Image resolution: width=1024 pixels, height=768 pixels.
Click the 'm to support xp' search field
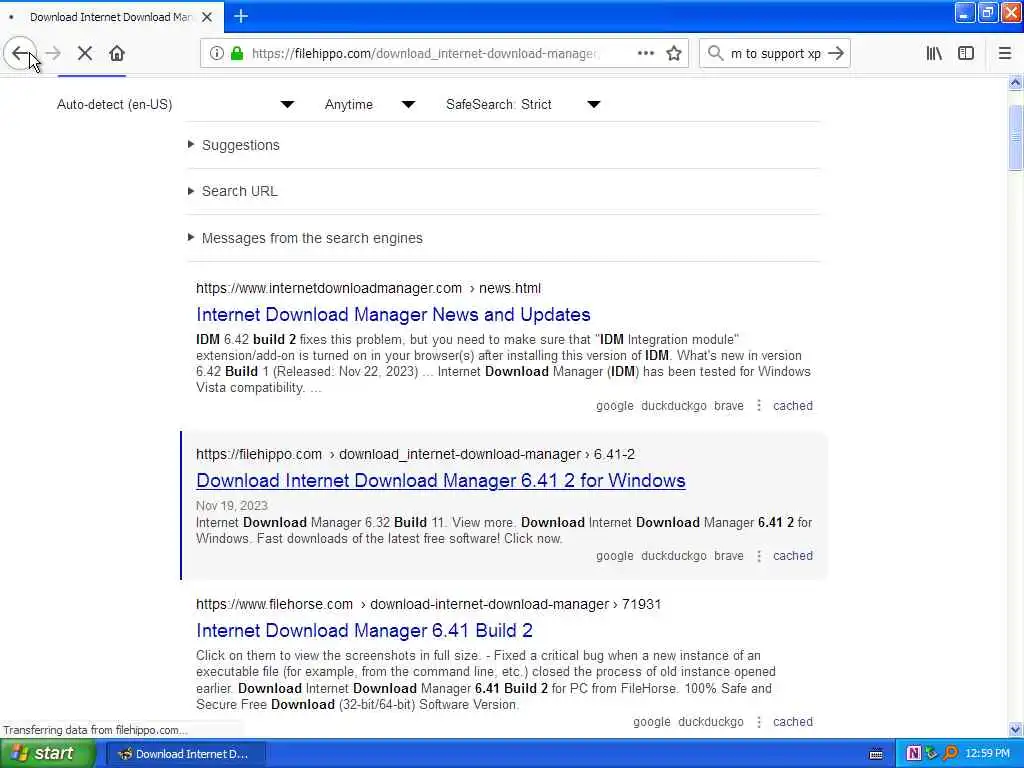pos(775,53)
